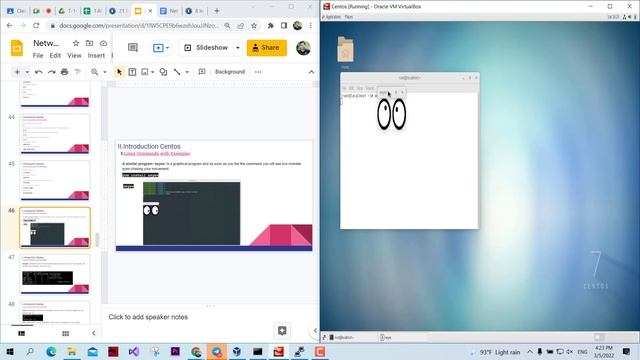Collapse the menus with up chevron
The image size is (640, 360).
(x=311, y=72)
